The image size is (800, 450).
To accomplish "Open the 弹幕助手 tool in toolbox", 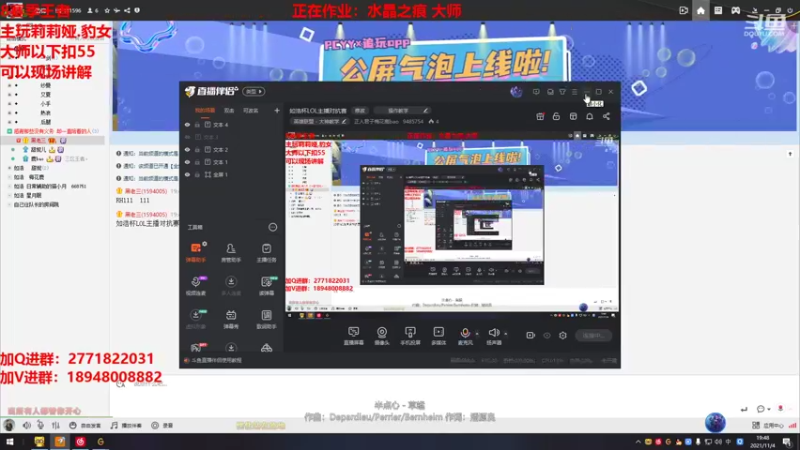I will click(196, 253).
